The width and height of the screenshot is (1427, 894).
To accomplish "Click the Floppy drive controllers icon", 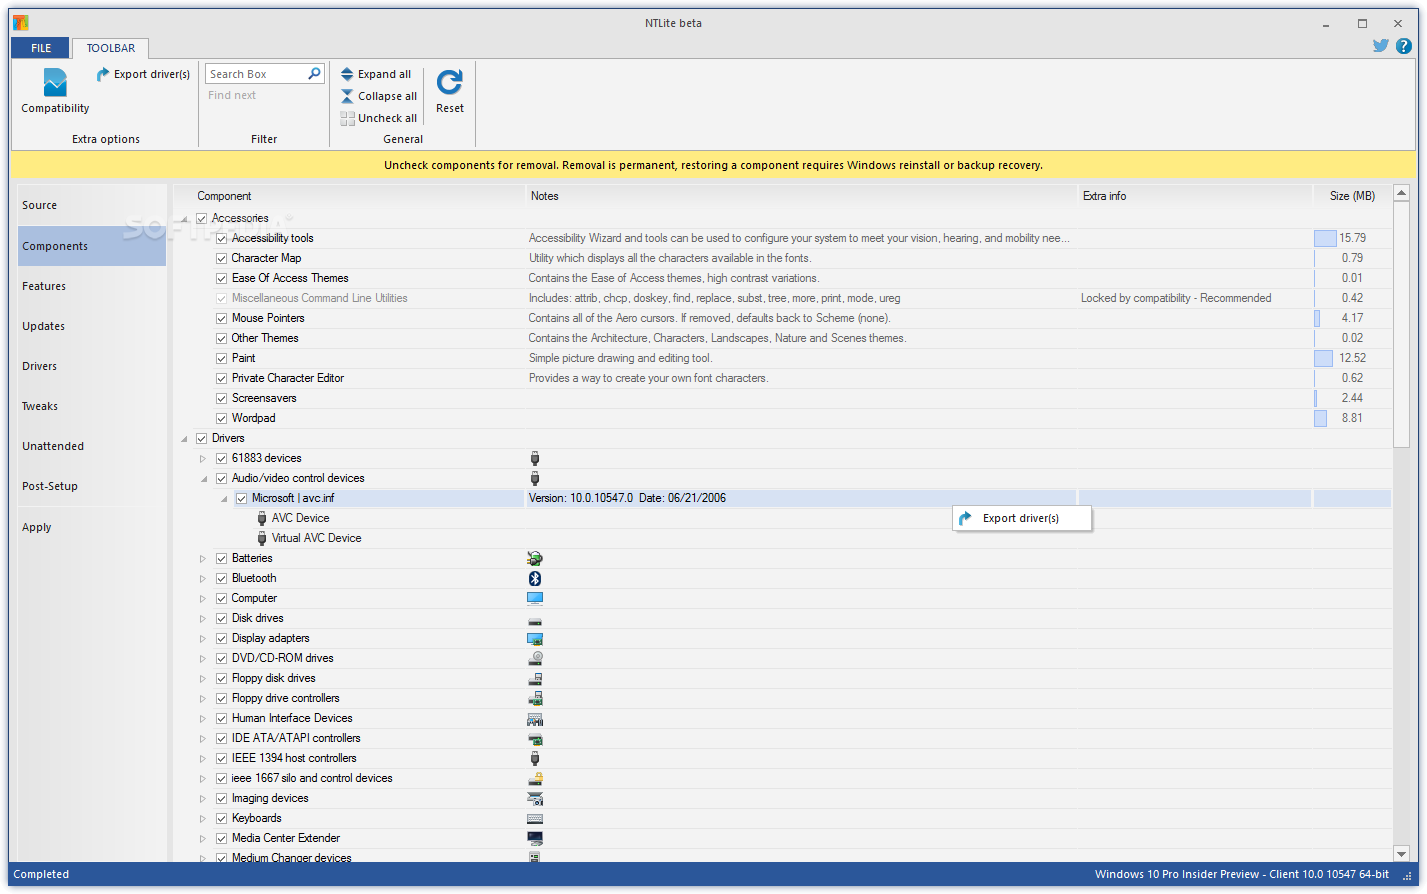I will 535,698.
